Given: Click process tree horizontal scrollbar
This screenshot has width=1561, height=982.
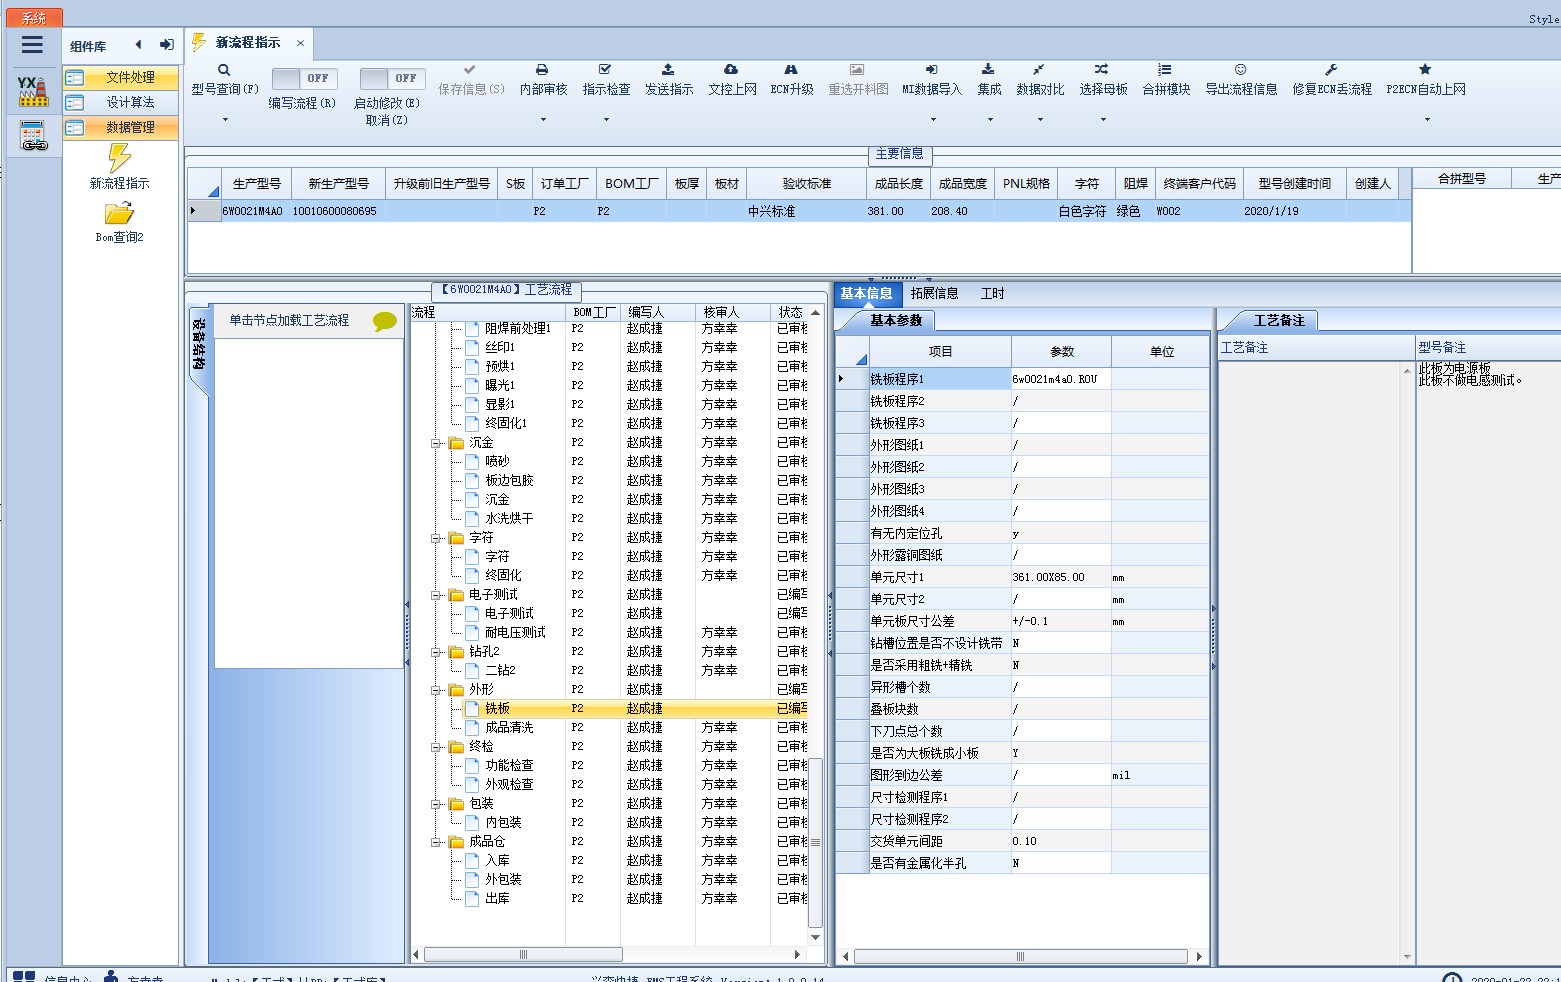Looking at the screenshot, I should pos(524,954).
